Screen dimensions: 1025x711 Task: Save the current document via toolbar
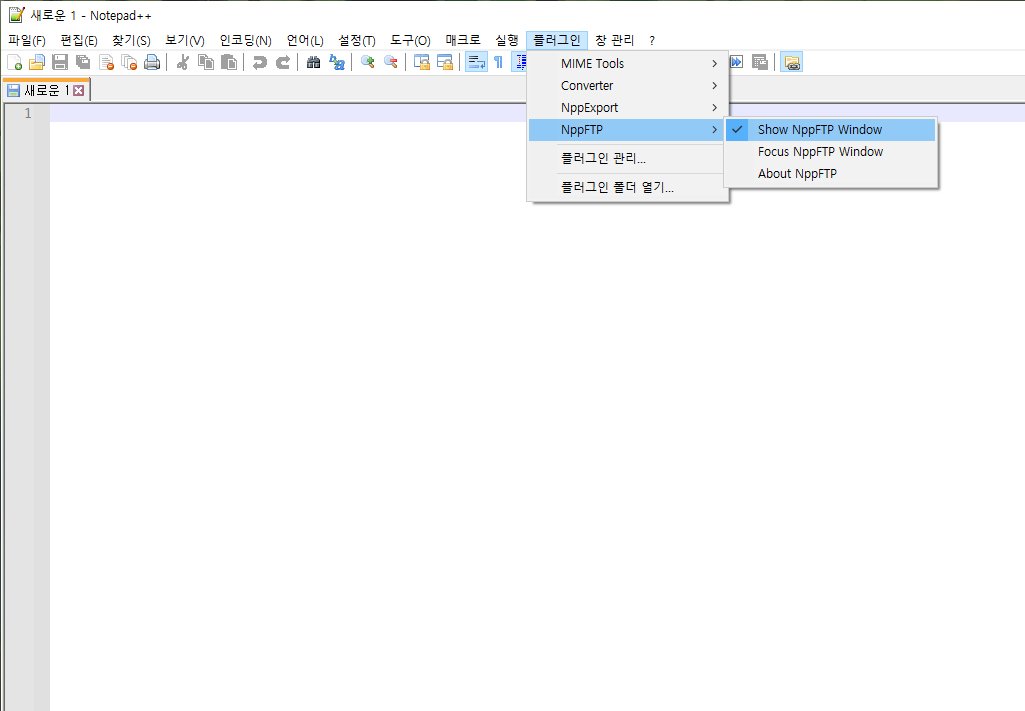tap(60, 63)
